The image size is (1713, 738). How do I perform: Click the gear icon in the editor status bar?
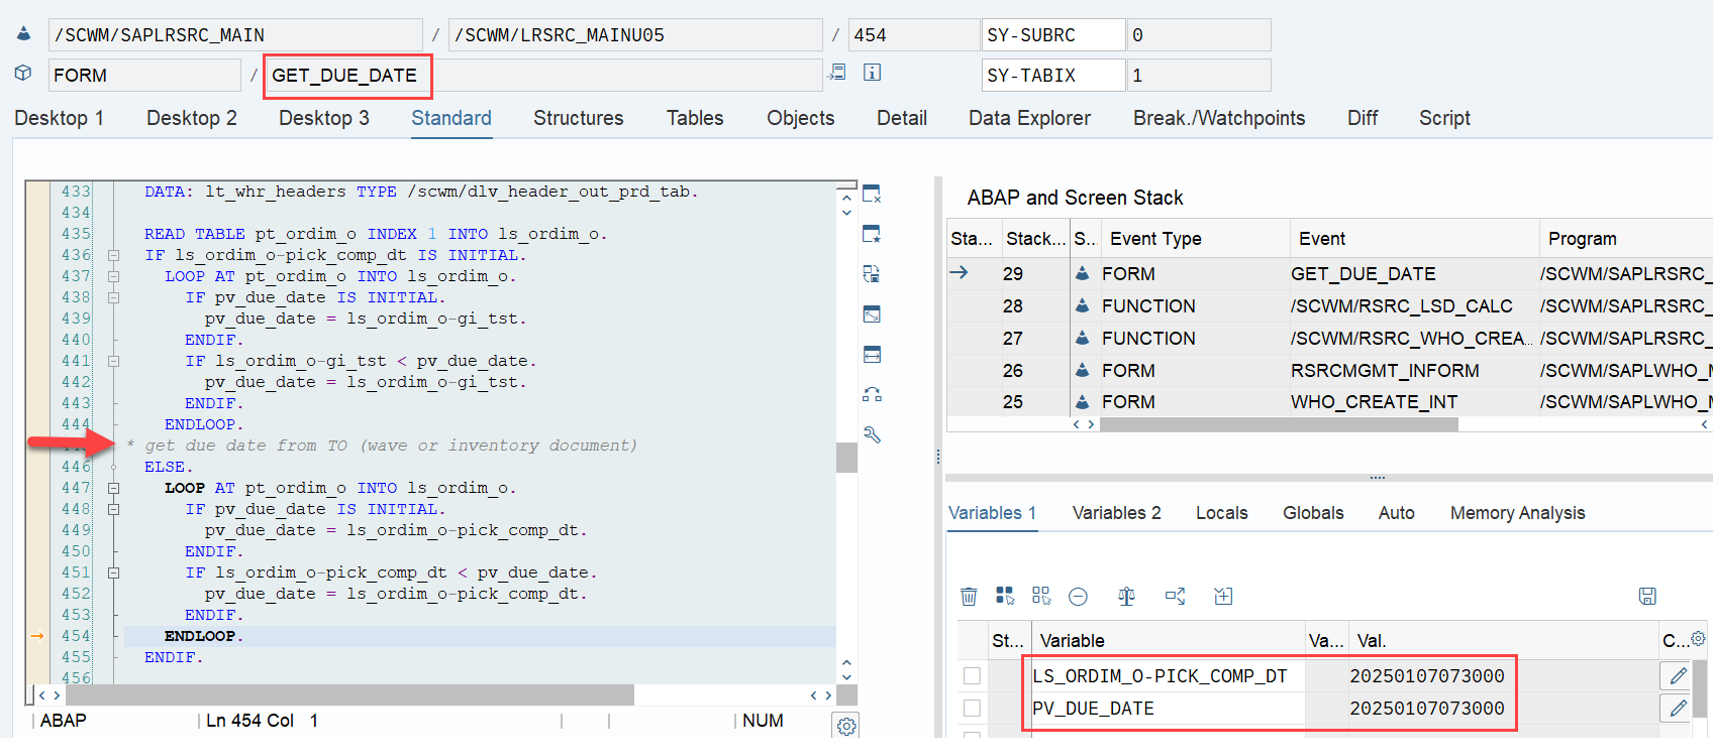click(847, 726)
